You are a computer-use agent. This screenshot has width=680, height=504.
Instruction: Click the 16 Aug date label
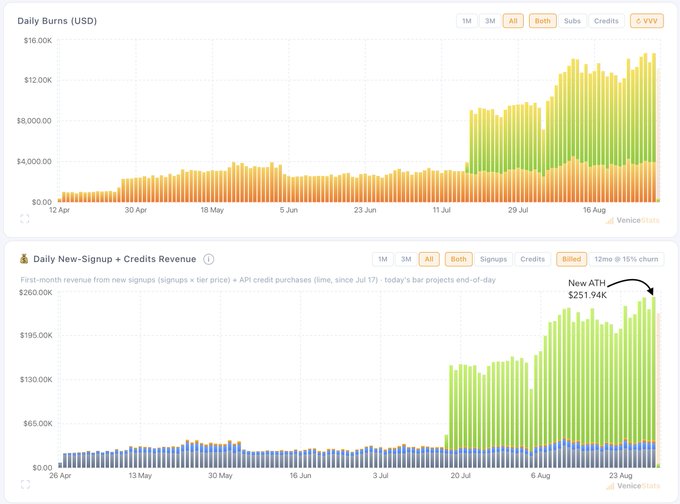click(594, 210)
